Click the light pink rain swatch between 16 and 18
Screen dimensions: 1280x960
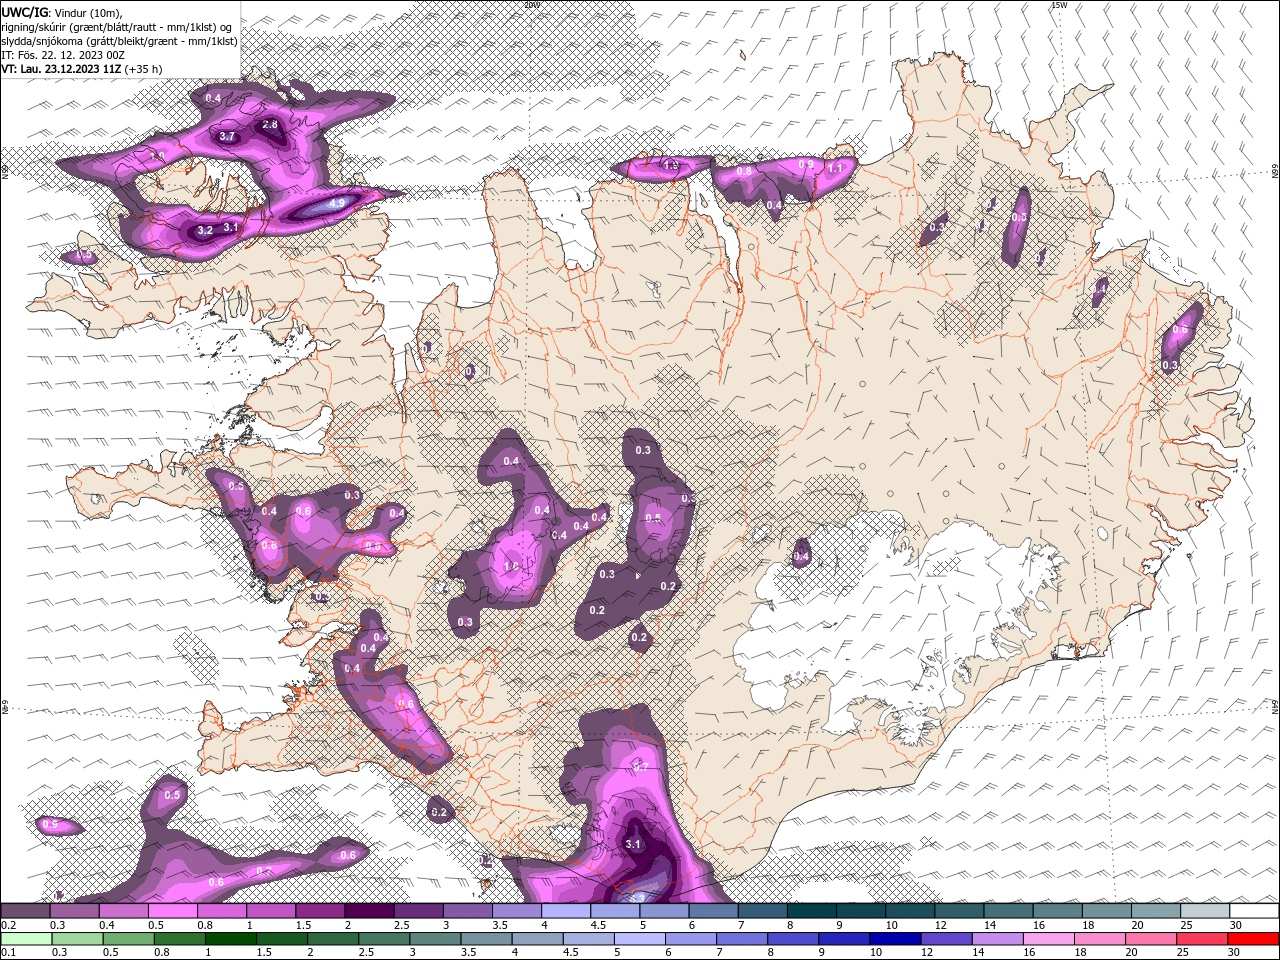coord(1048,939)
